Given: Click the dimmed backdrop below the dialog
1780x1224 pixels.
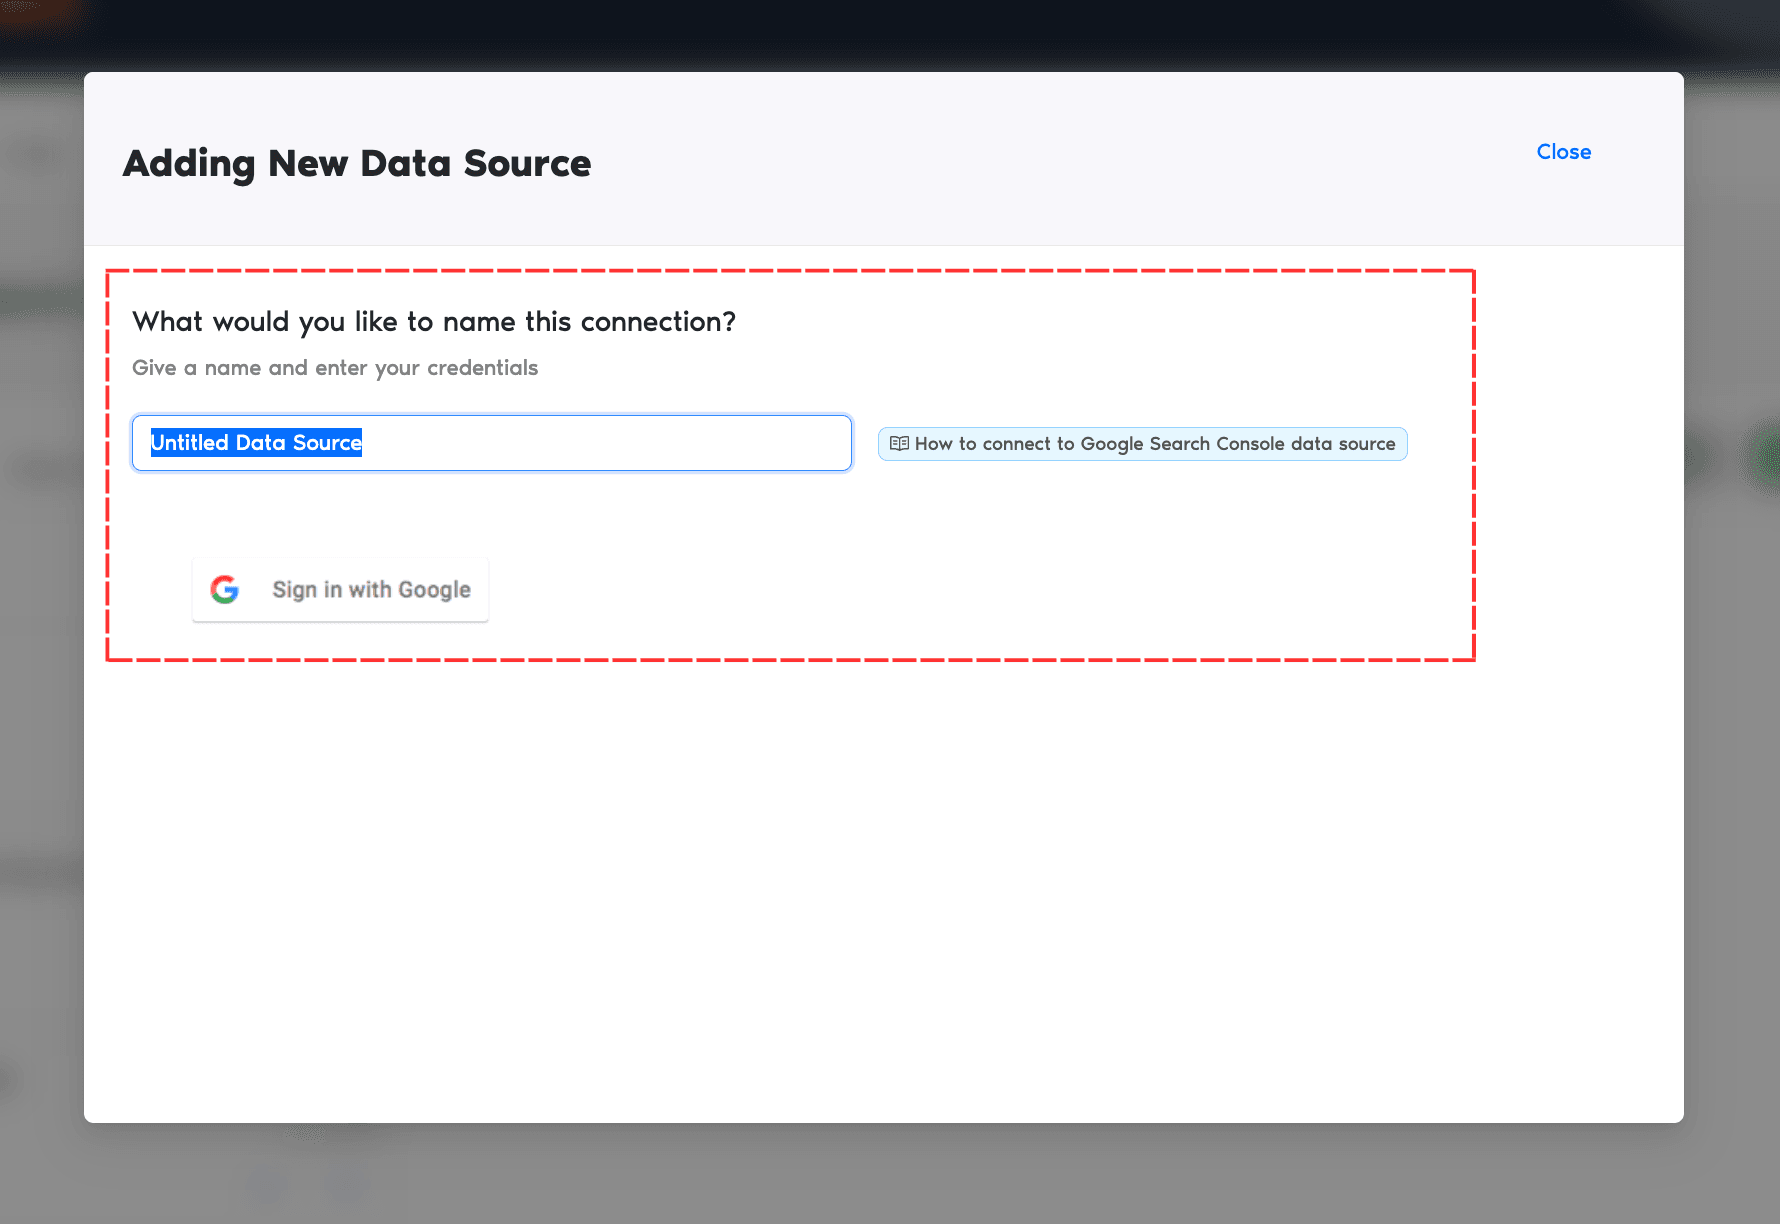Looking at the screenshot, I should pos(890,1175).
